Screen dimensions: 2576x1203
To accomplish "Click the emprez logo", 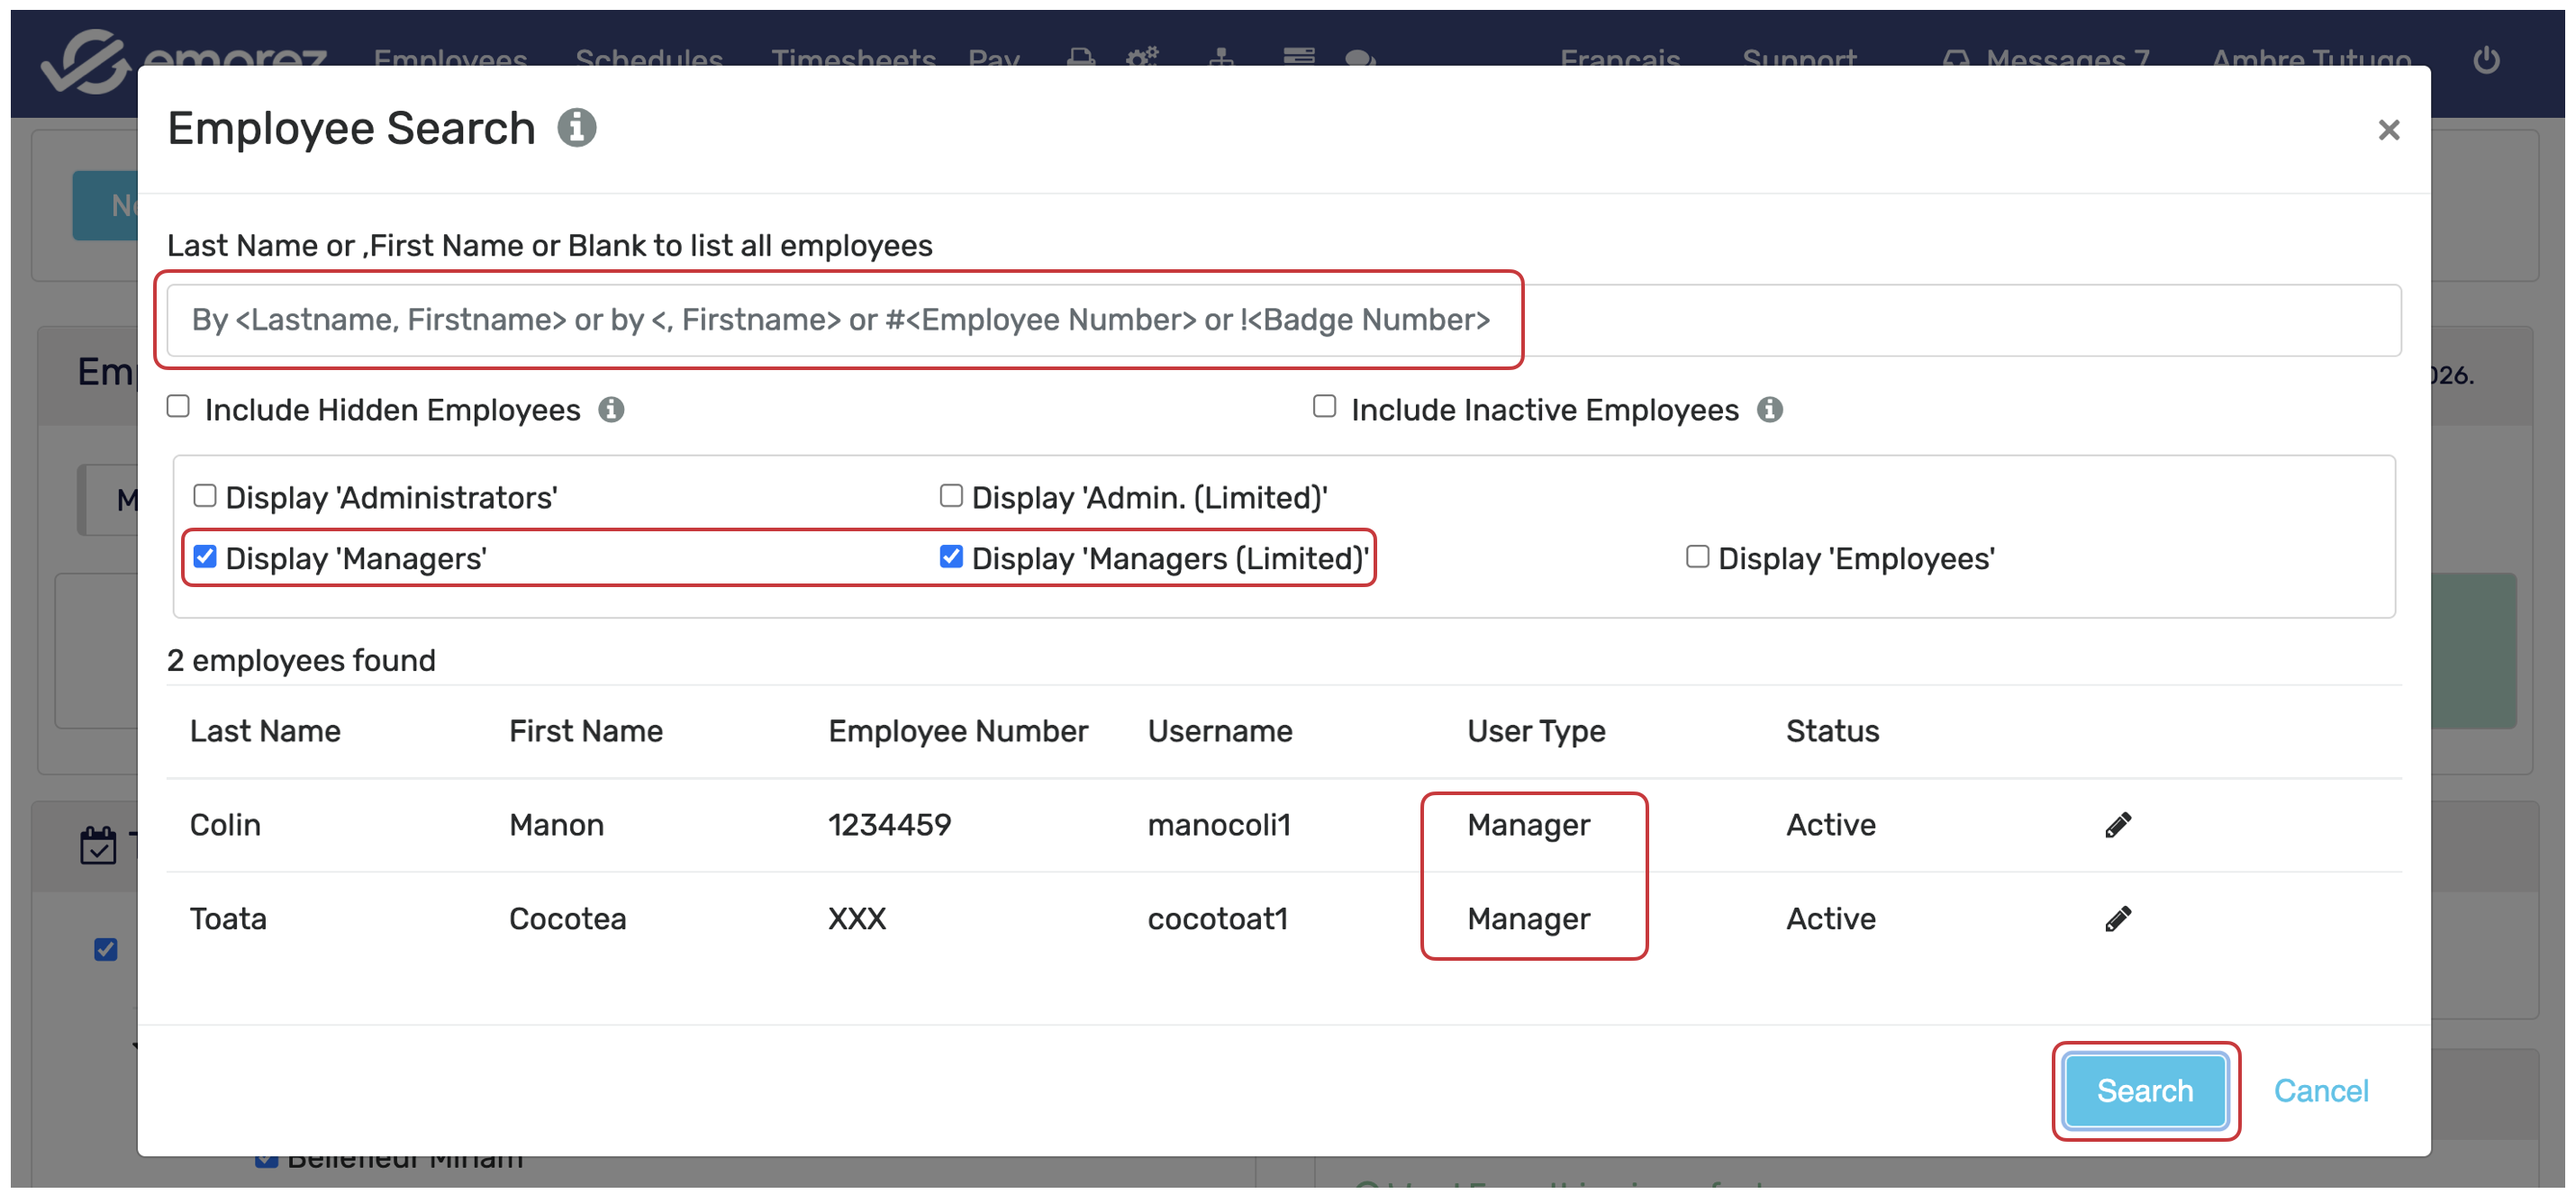I will [85, 60].
